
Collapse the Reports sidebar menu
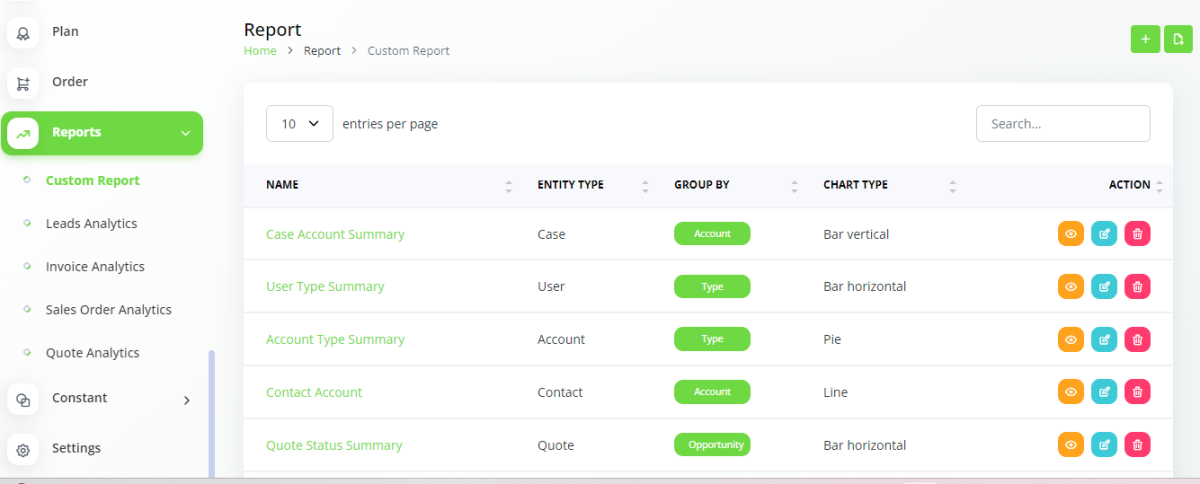[x=185, y=133]
